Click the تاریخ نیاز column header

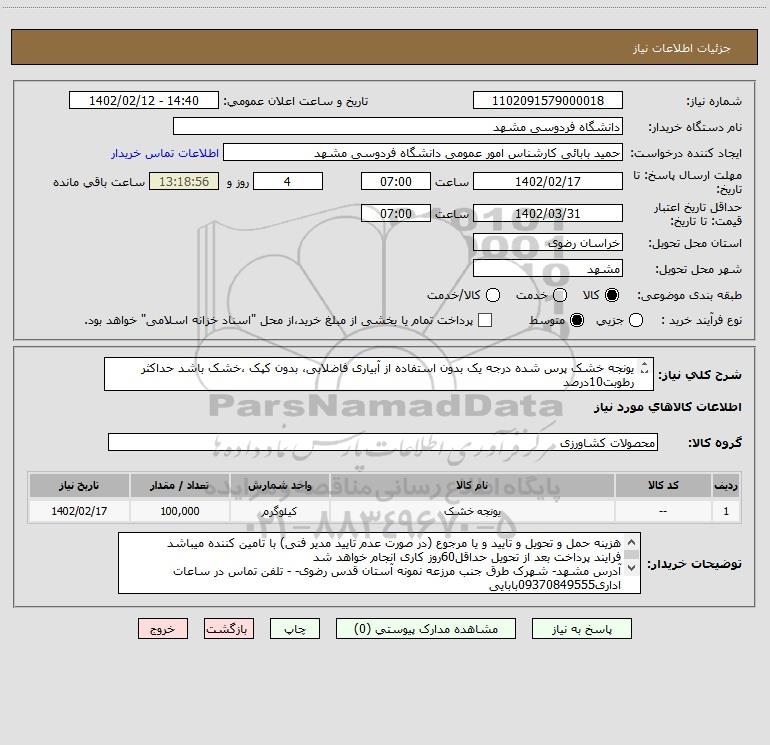pyautogui.click(x=79, y=485)
